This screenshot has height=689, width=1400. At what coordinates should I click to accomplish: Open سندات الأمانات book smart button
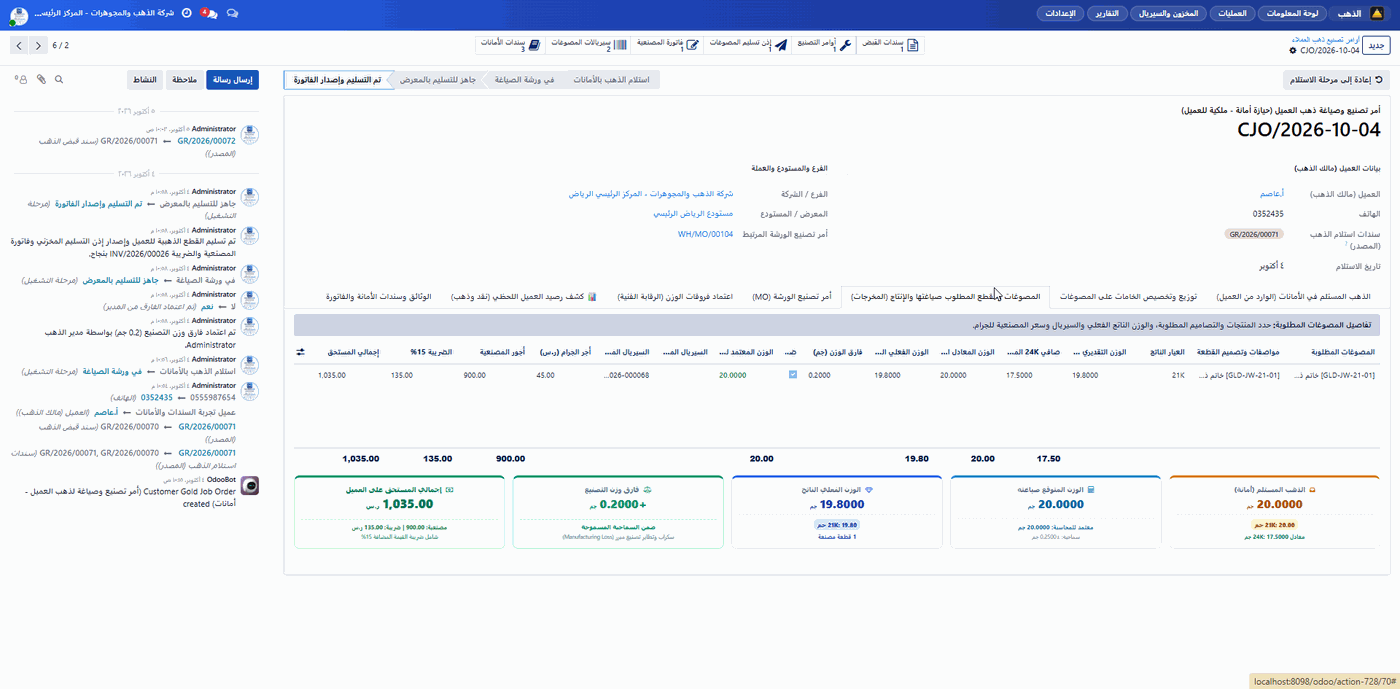coord(511,45)
